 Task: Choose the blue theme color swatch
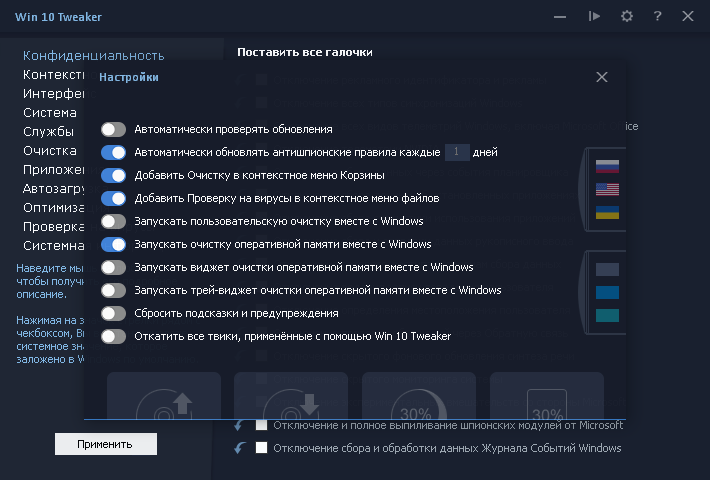pos(607,293)
